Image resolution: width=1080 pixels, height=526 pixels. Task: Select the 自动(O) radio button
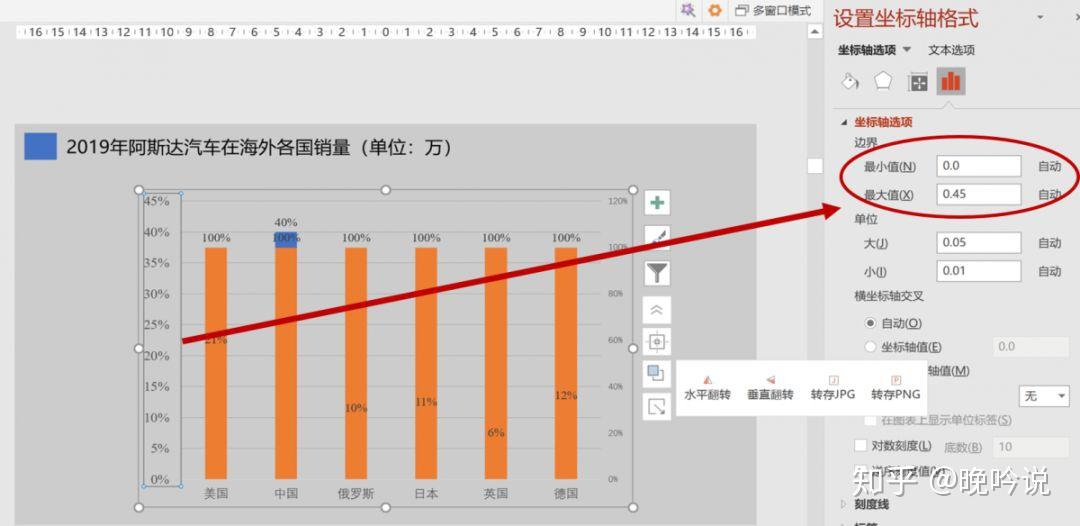(870, 323)
